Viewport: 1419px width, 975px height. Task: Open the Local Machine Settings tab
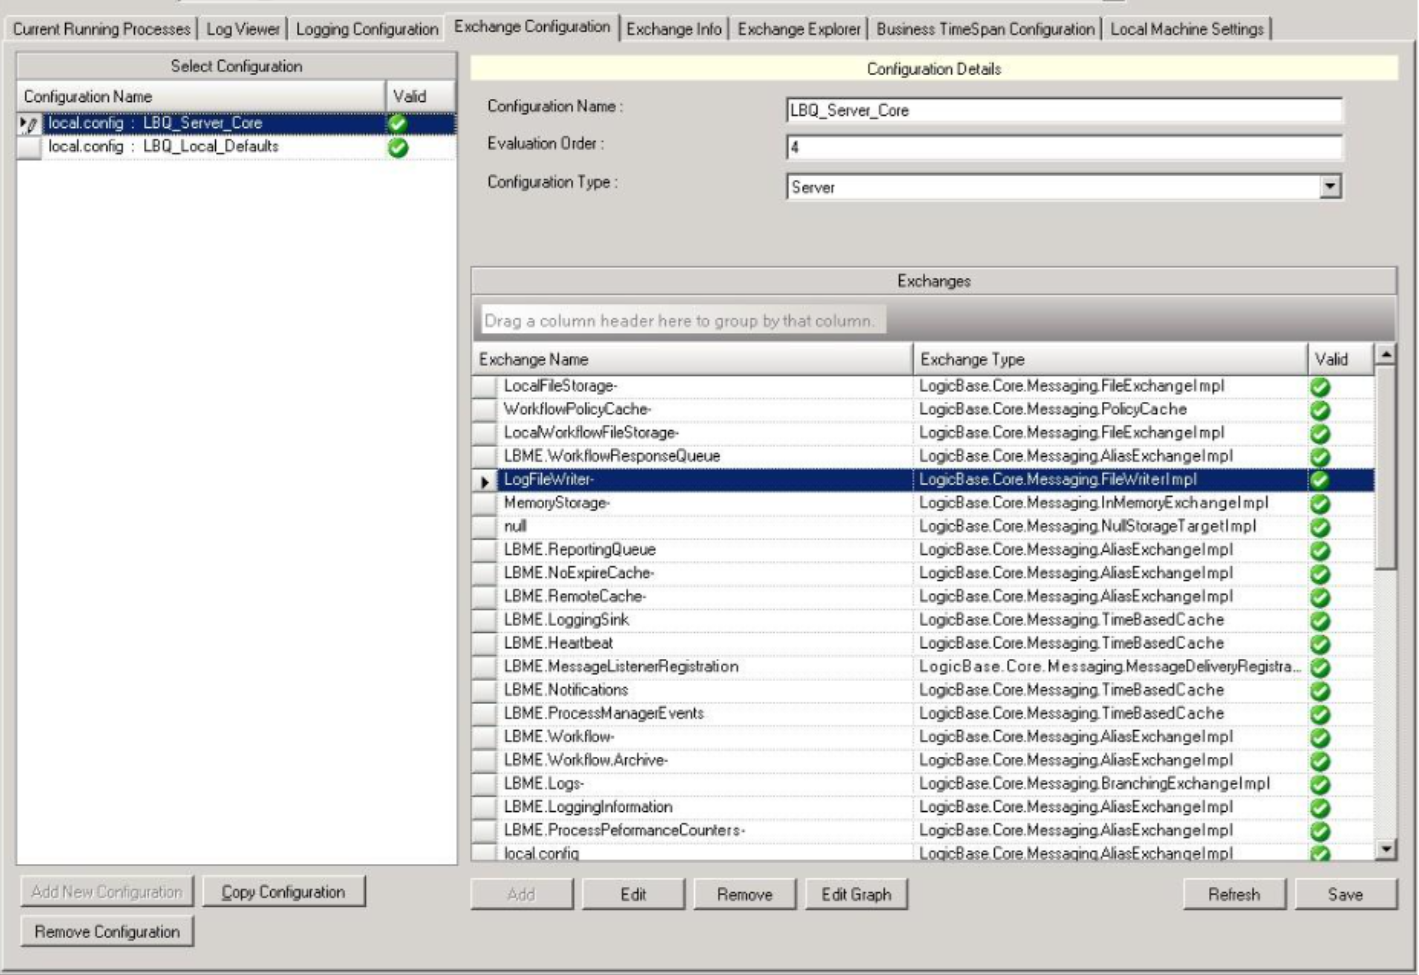tap(1187, 29)
